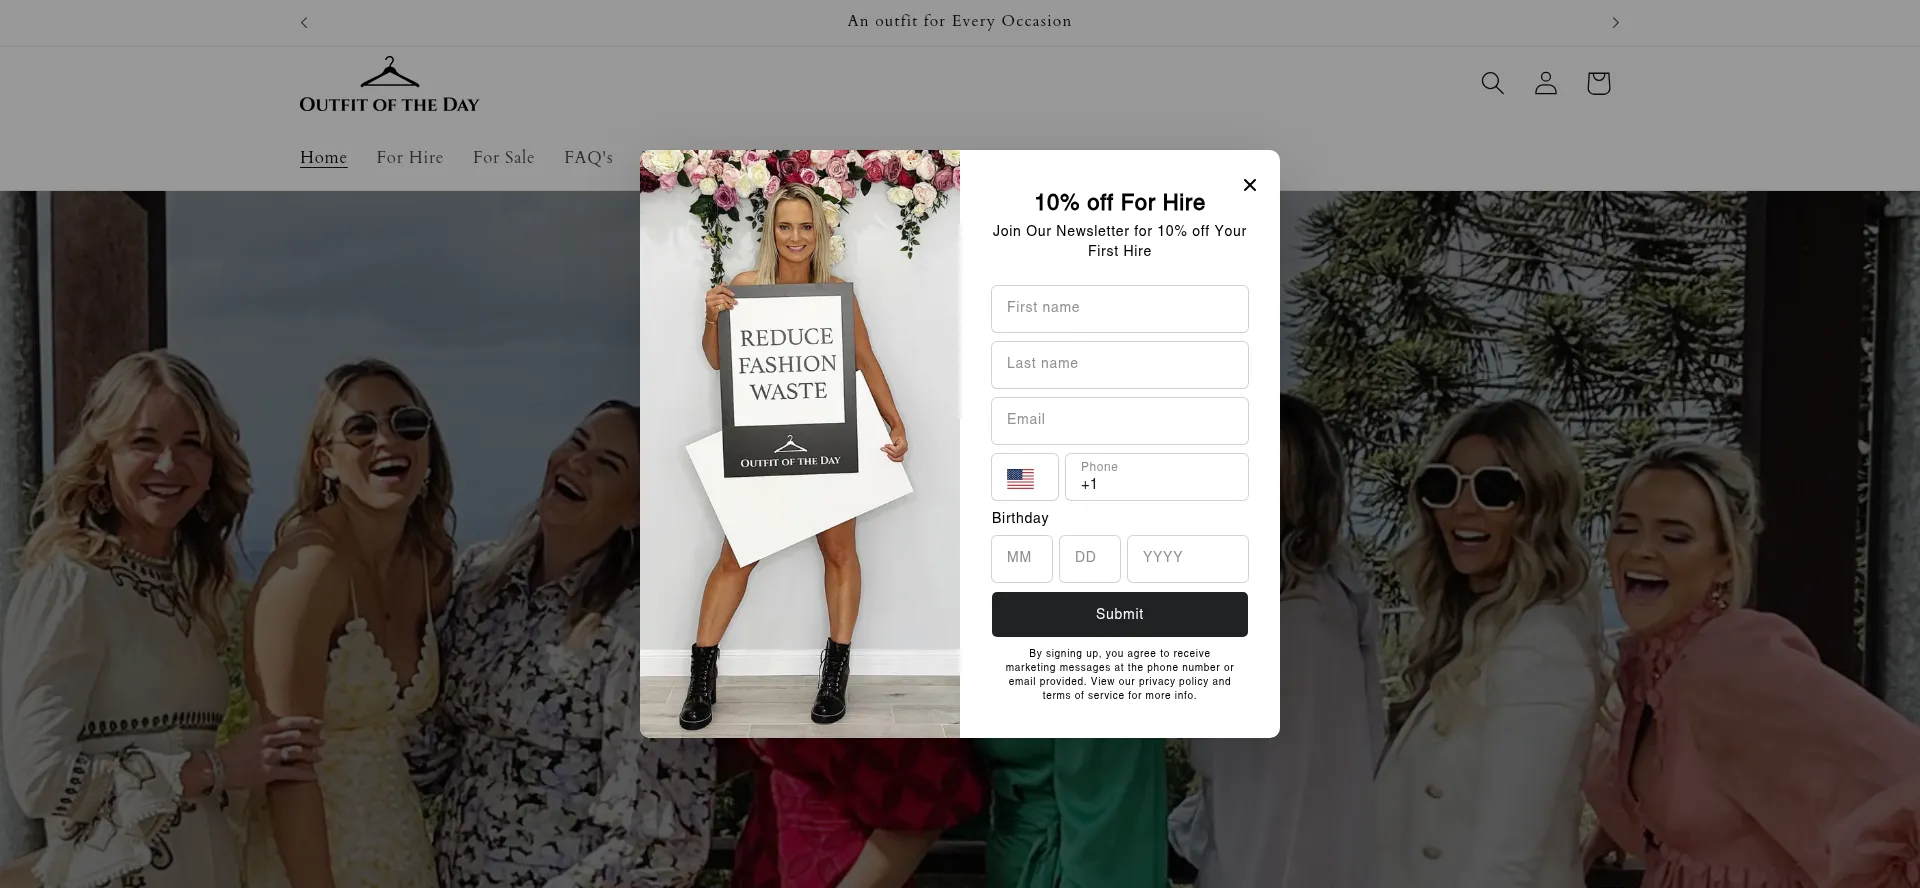Show the previous announcement with left arrow
Image resolution: width=1920 pixels, height=888 pixels.
(304, 22)
